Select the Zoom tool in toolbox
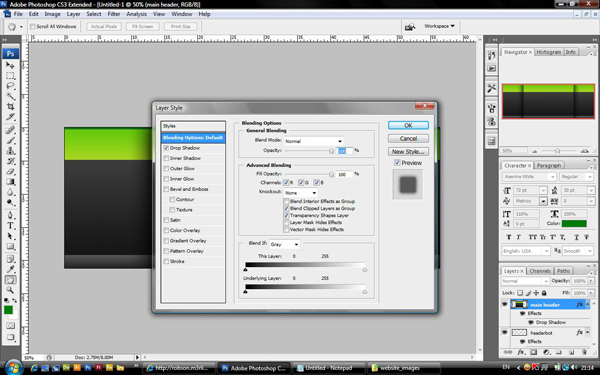Image resolution: width=600 pixels, height=375 pixels. [x=10, y=290]
